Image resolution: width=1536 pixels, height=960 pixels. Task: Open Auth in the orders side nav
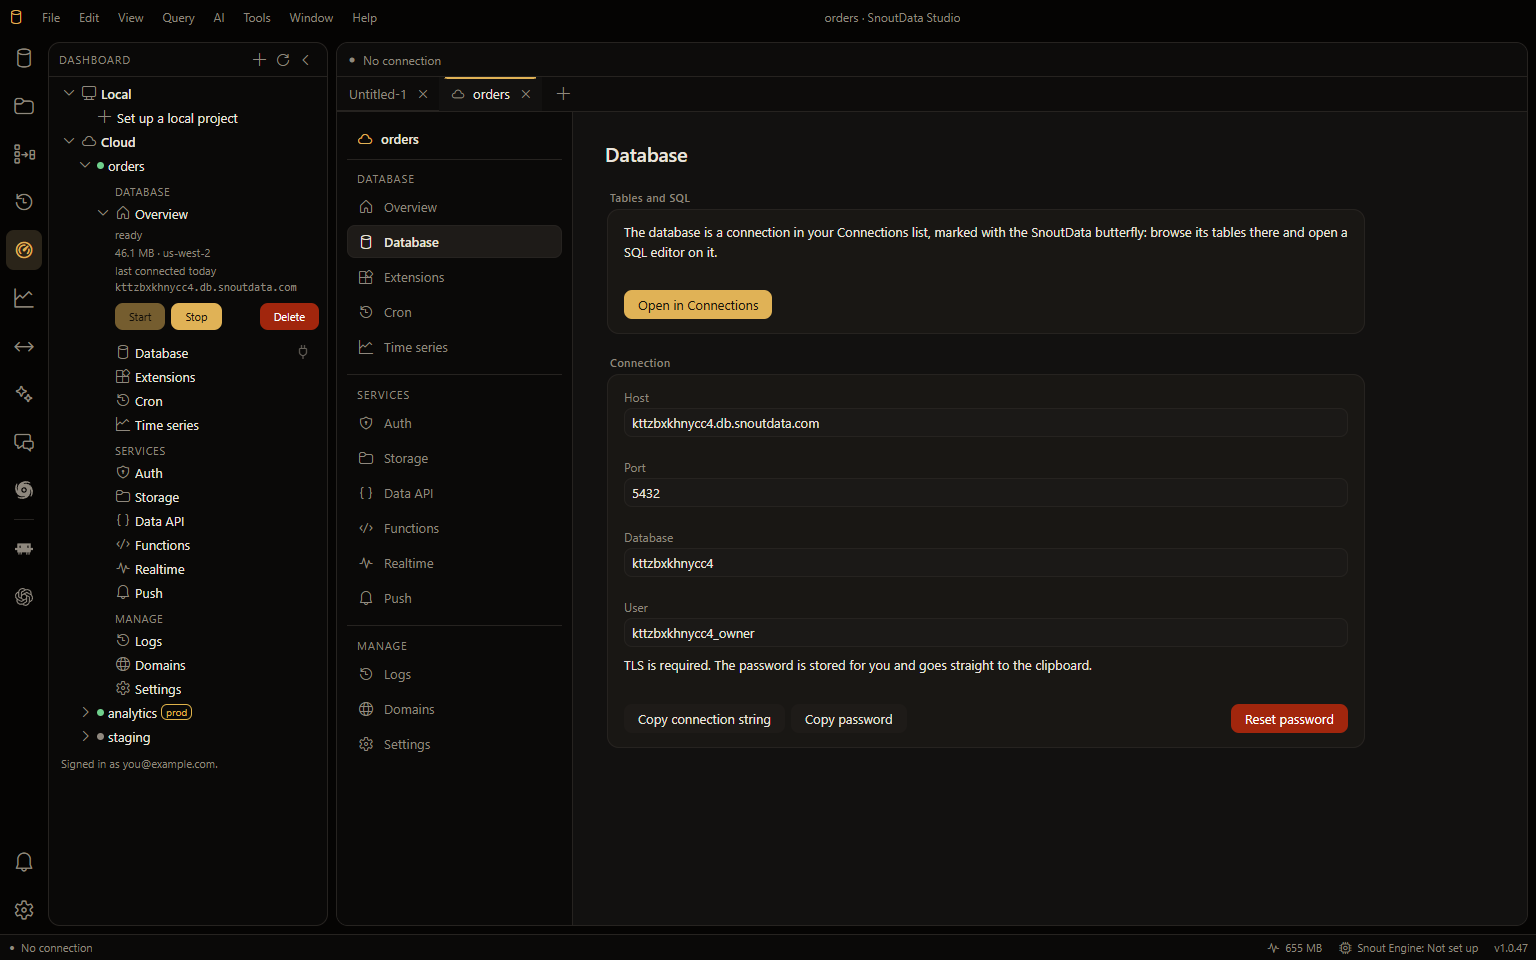454,423
